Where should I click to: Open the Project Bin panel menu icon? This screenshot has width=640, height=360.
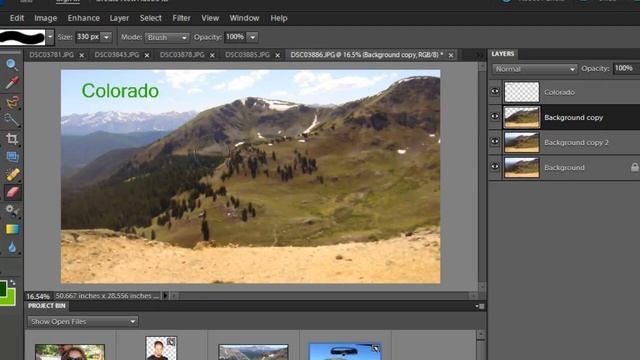pyautogui.click(x=480, y=306)
